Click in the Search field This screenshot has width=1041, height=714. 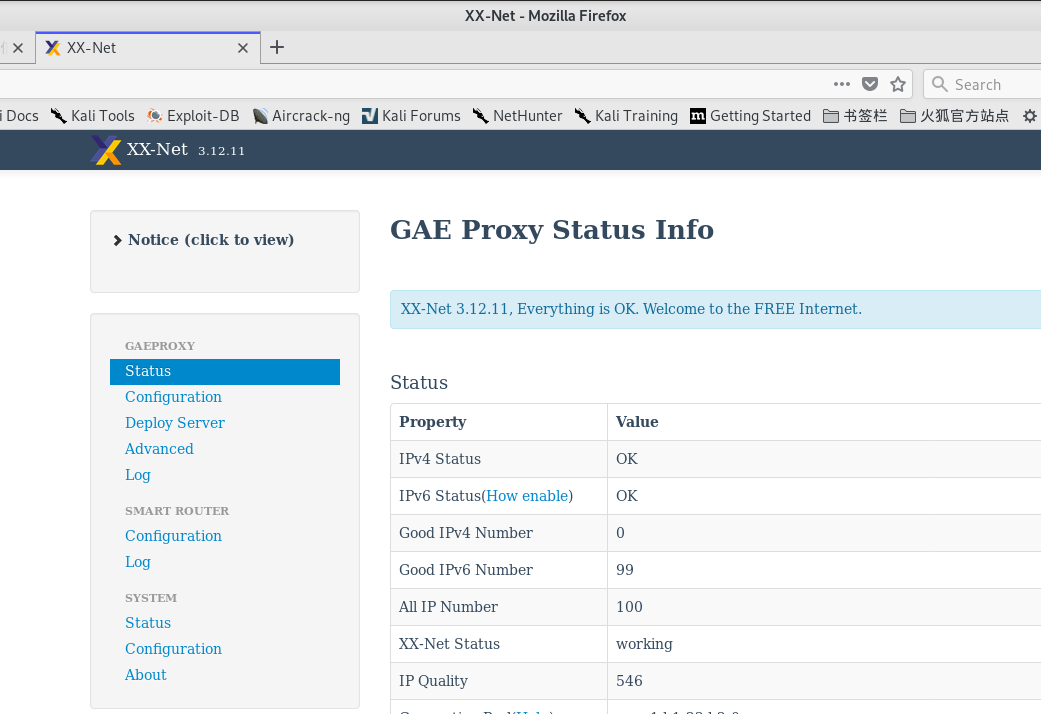point(985,84)
